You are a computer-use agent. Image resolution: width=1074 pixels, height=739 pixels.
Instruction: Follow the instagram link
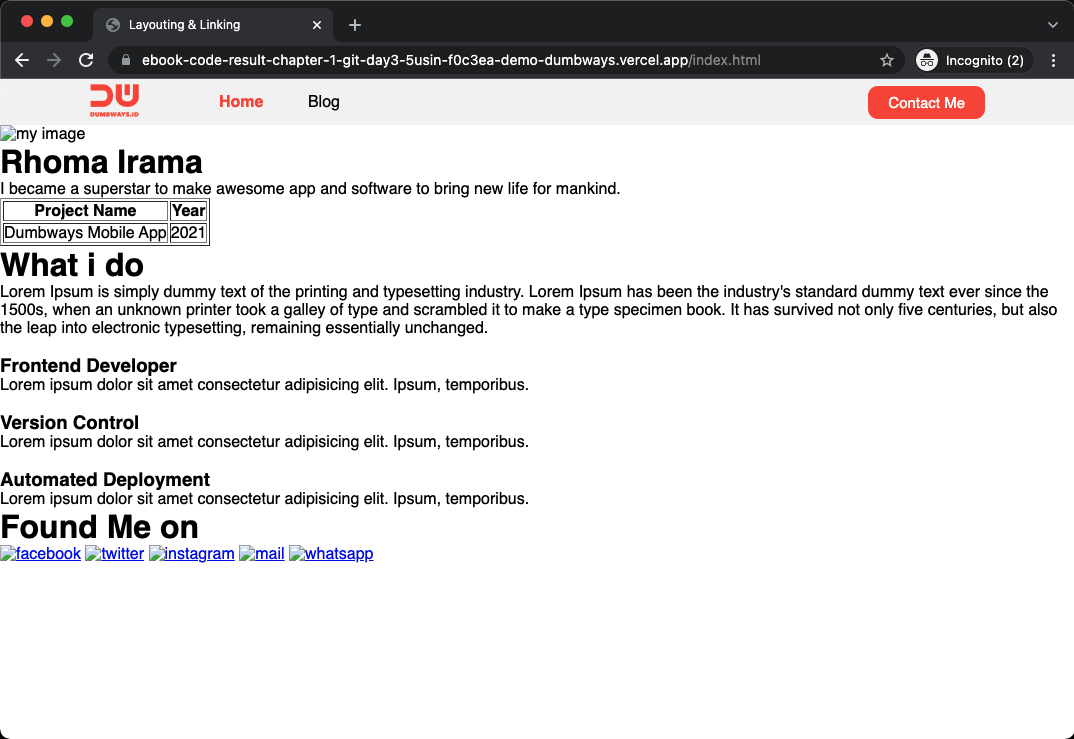pyautogui.click(x=192, y=553)
